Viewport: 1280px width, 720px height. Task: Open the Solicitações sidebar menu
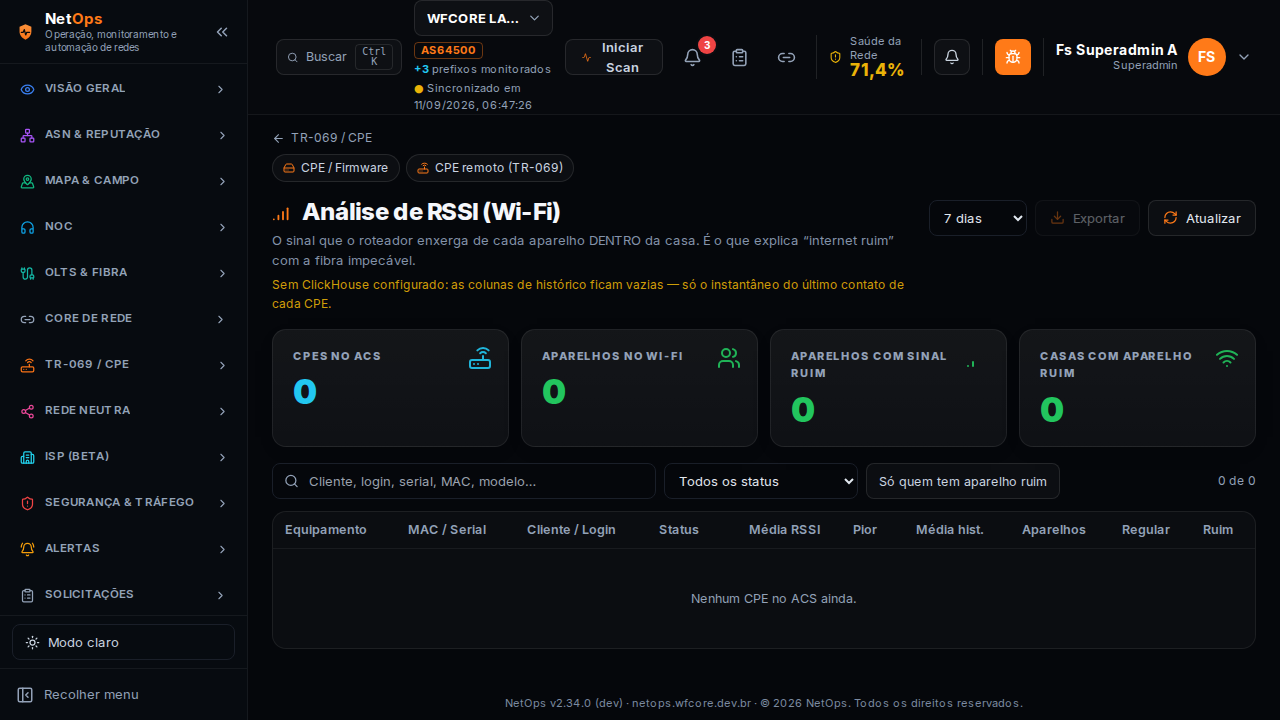(123, 595)
